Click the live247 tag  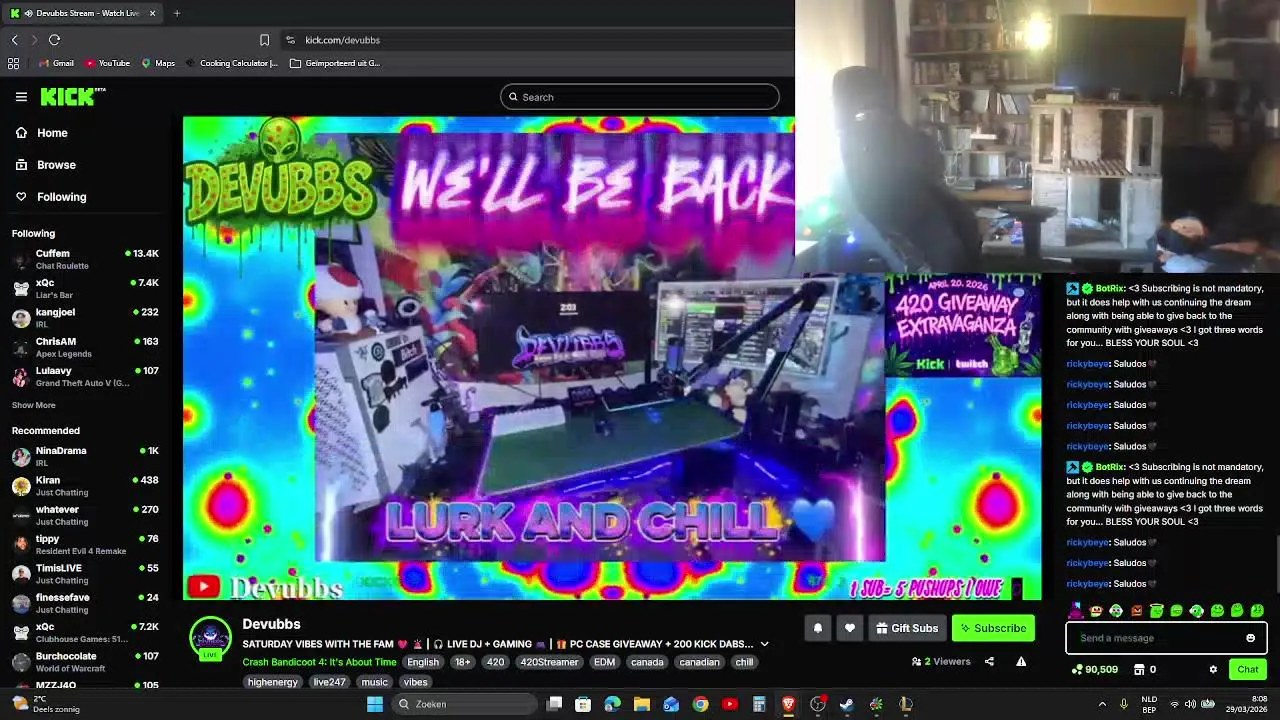coord(329,682)
